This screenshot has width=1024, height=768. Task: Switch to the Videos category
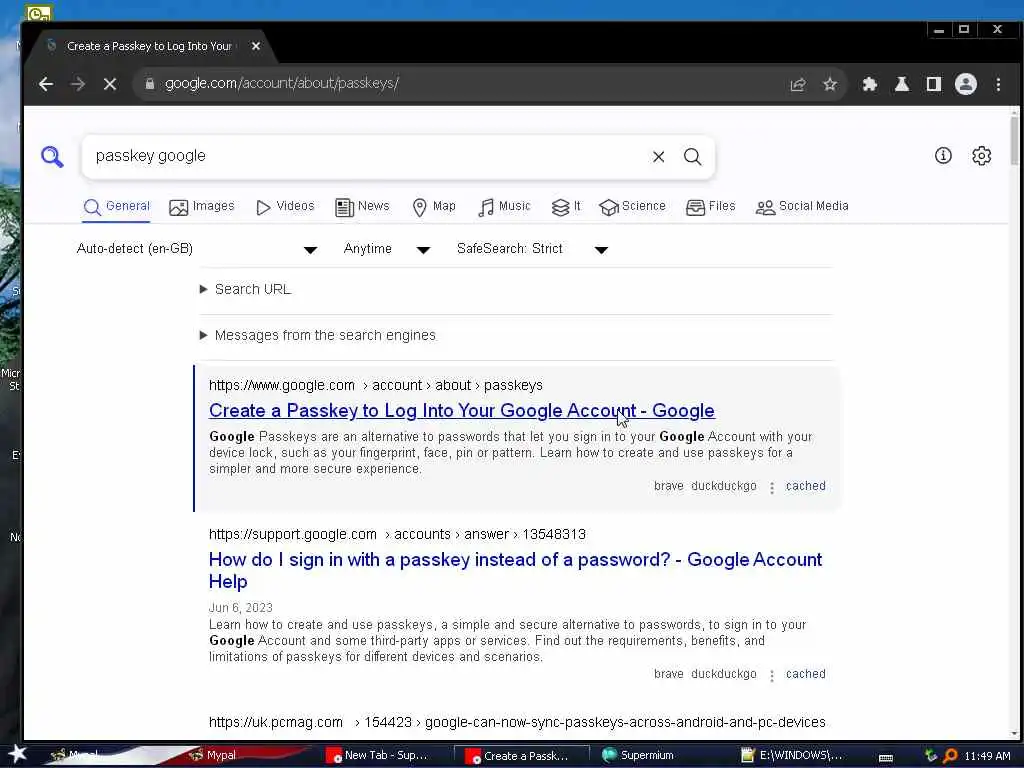point(285,206)
